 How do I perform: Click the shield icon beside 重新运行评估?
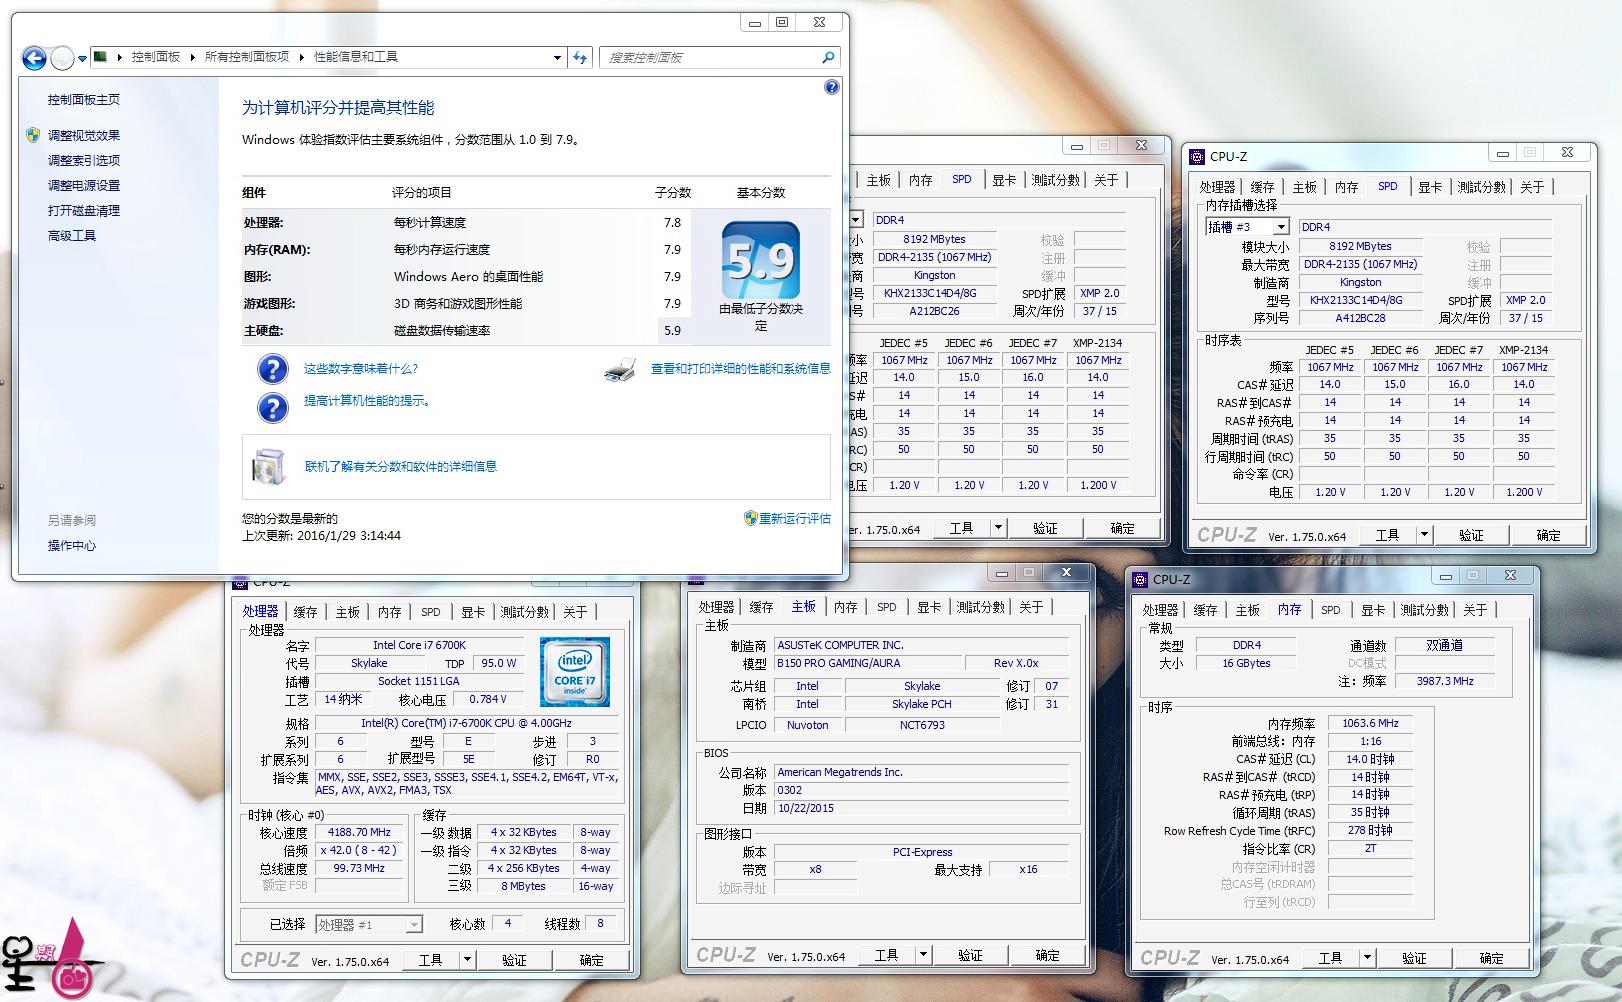(751, 518)
